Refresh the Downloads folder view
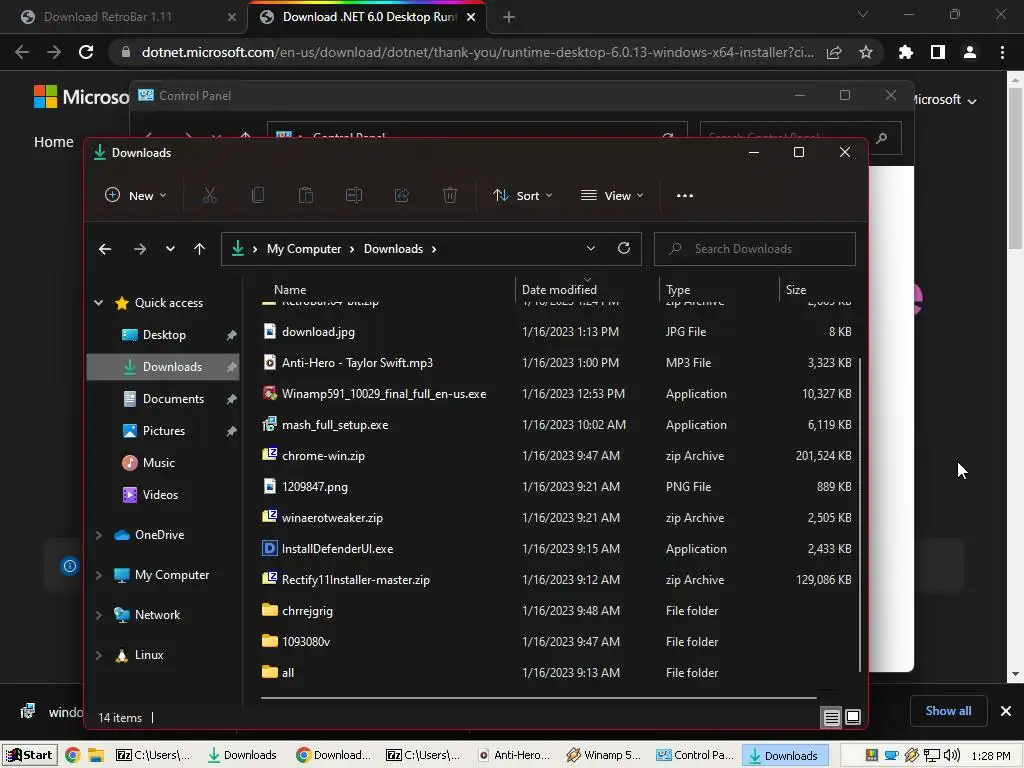The width and height of the screenshot is (1024, 768). click(x=624, y=248)
